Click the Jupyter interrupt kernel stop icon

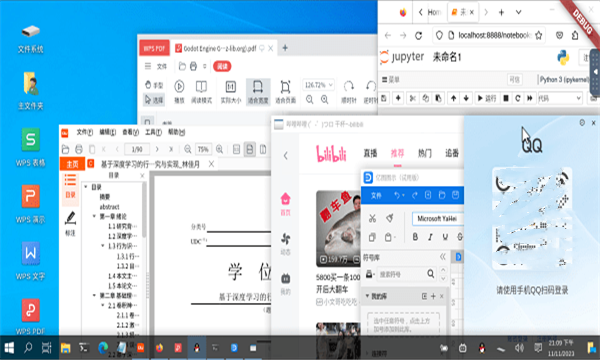tap(505, 98)
